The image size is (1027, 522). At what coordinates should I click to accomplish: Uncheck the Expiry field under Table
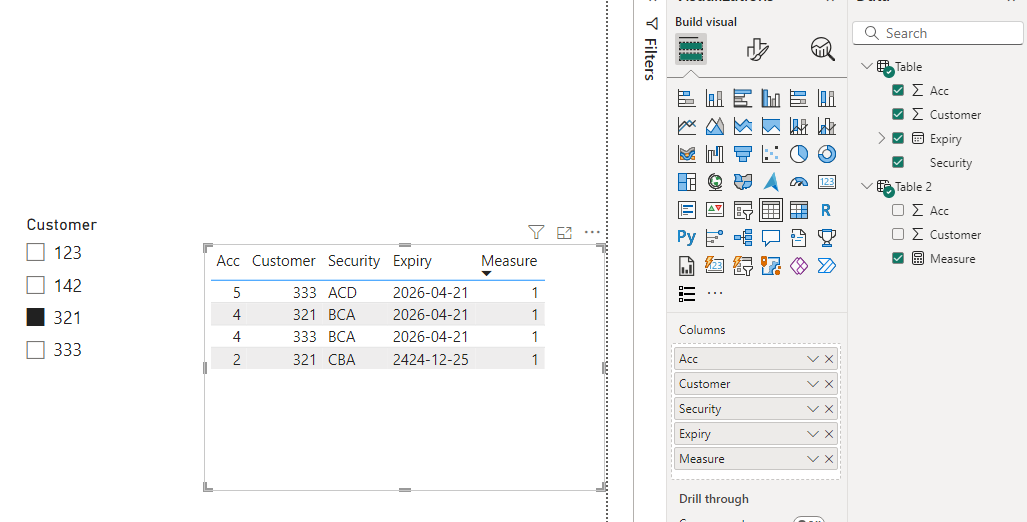(898, 138)
